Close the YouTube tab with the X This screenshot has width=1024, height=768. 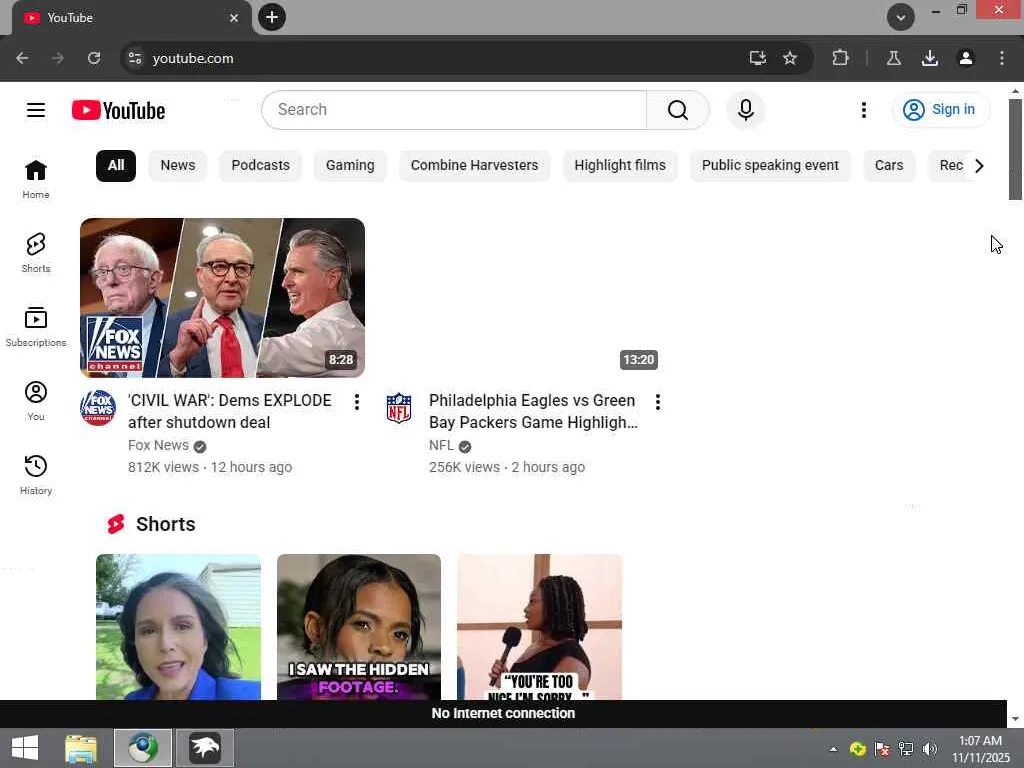[x=234, y=18]
